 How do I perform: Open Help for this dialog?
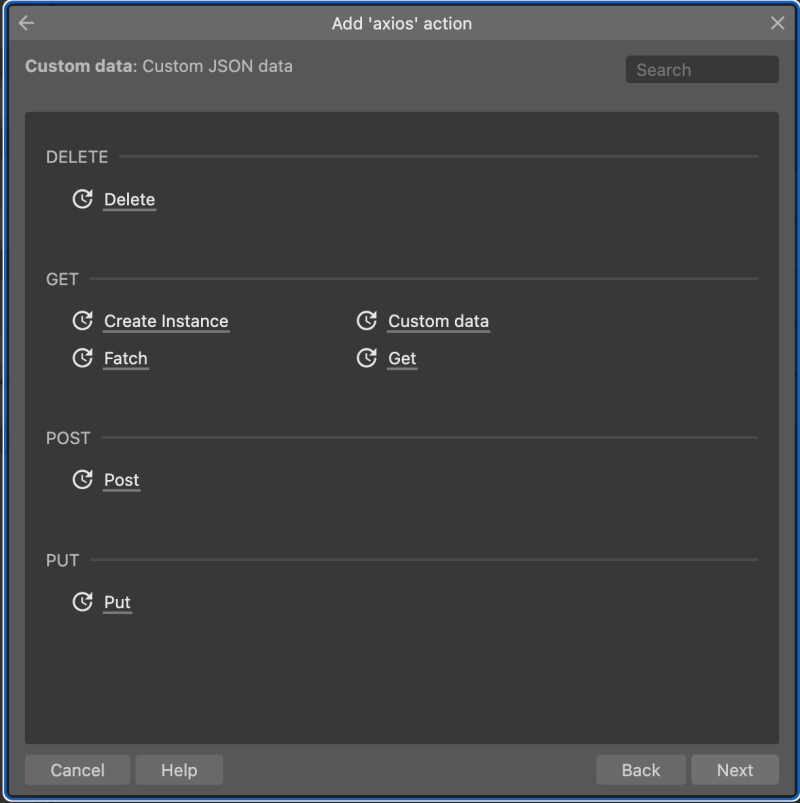point(179,770)
